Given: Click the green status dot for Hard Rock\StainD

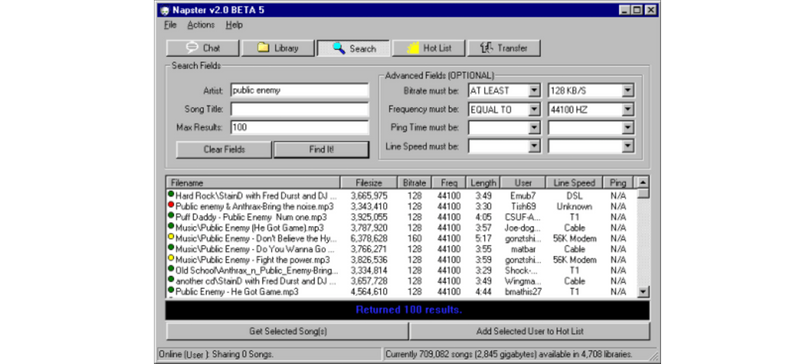Looking at the screenshot, I should tap(171, 194).
